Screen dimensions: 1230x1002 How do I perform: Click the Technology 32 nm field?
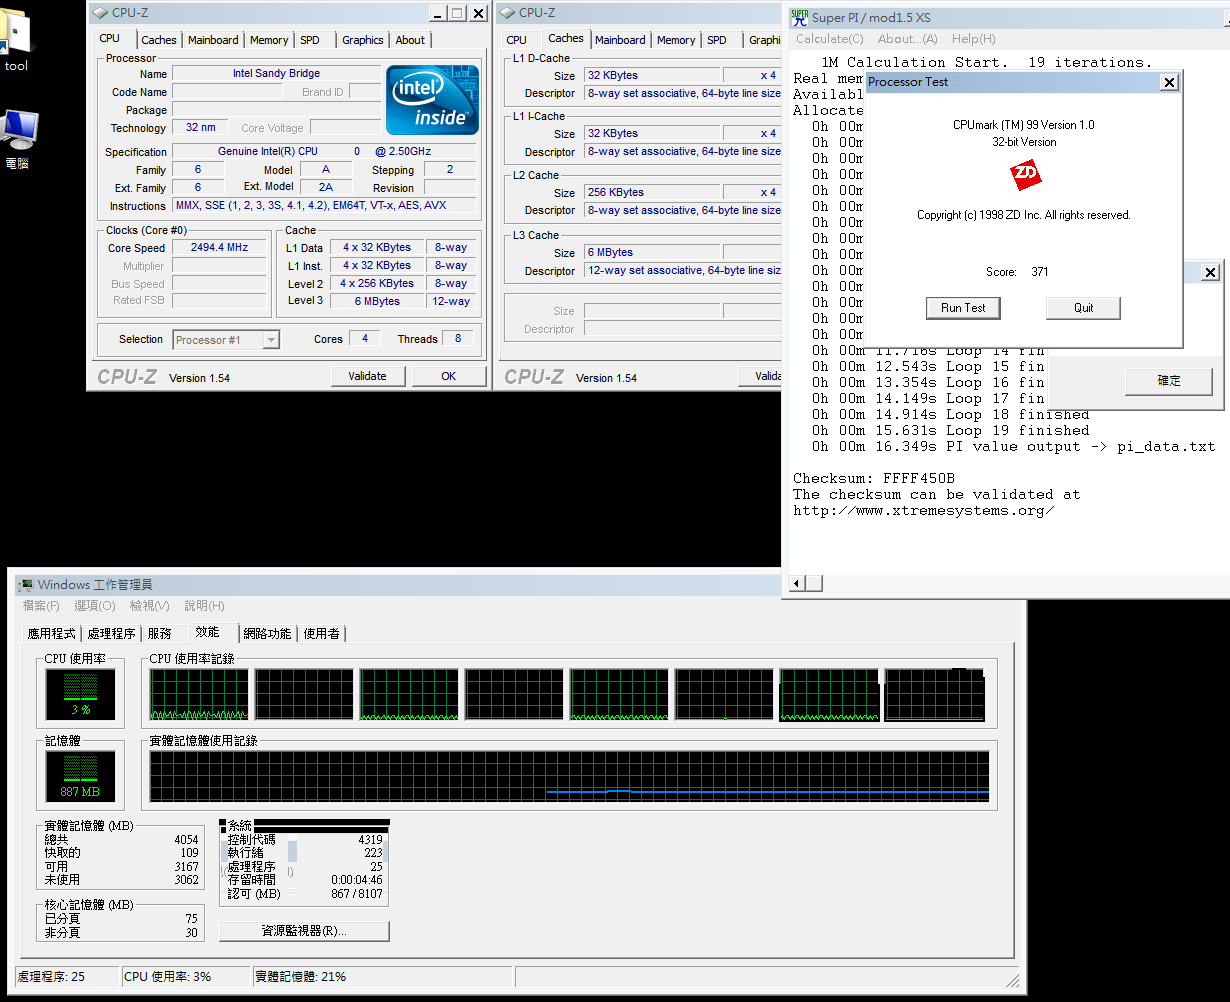tap(201, 128)
